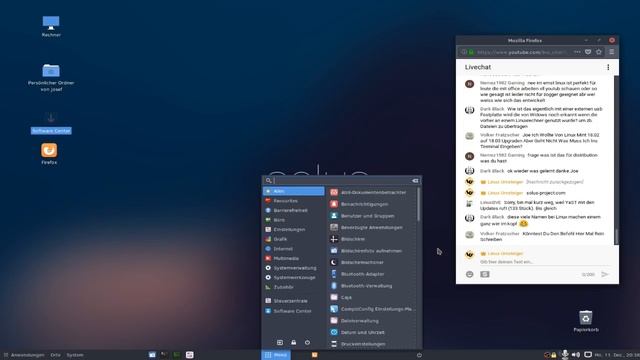Screen dimensions: 640x360
Task: Select the Büro category
Action: pyautogui.click(x=293, y=220)
